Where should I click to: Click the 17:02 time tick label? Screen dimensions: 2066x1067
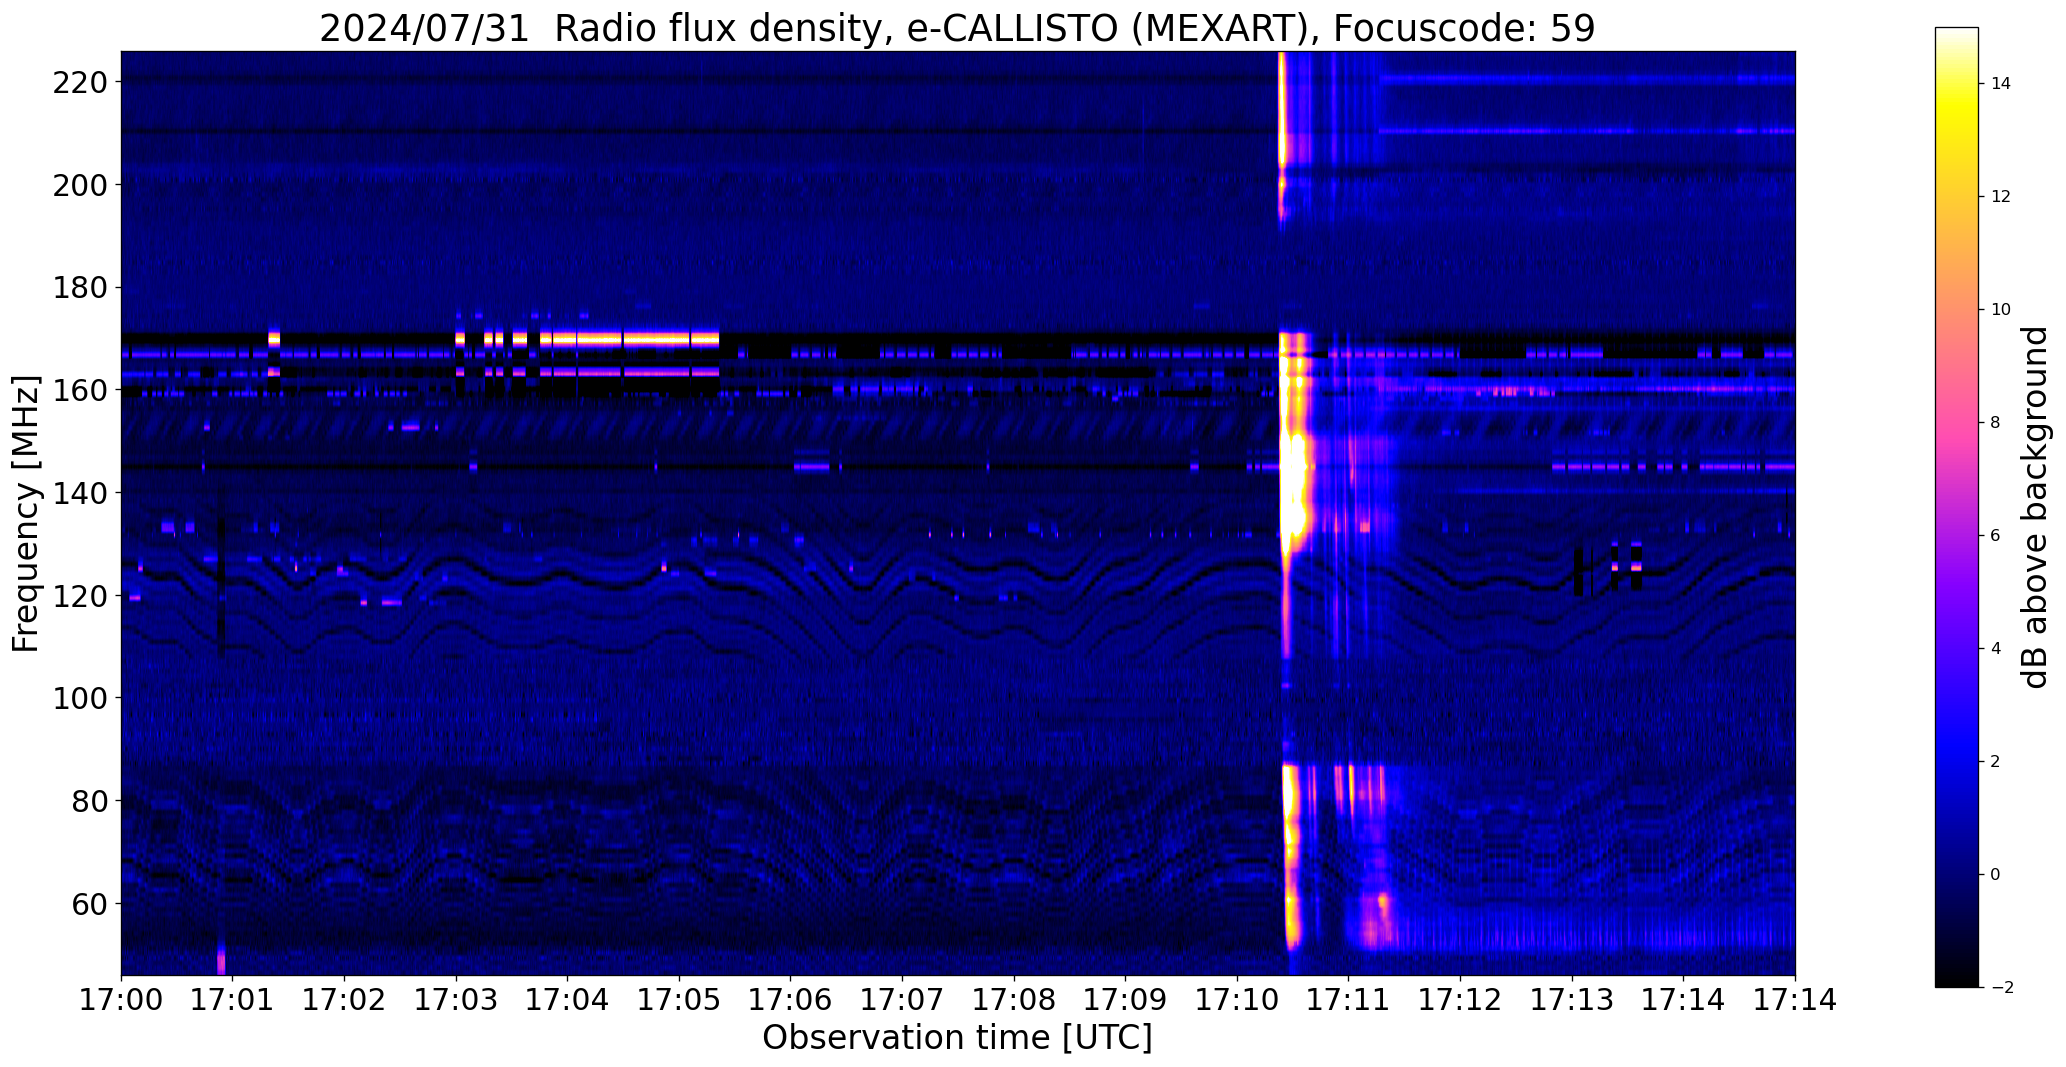click(344, 1000)
